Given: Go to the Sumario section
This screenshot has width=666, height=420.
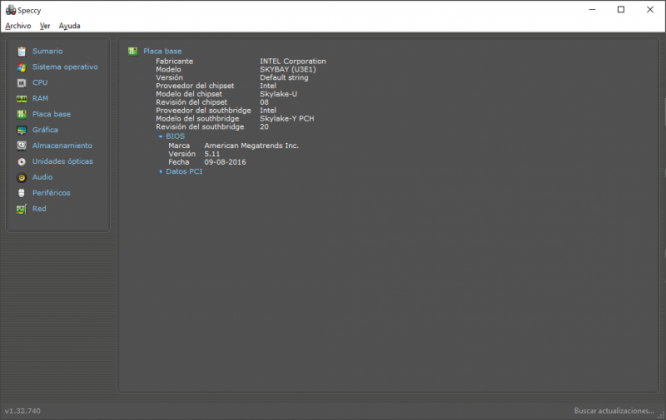Looking at the screenshot, I should coord(47,51).
